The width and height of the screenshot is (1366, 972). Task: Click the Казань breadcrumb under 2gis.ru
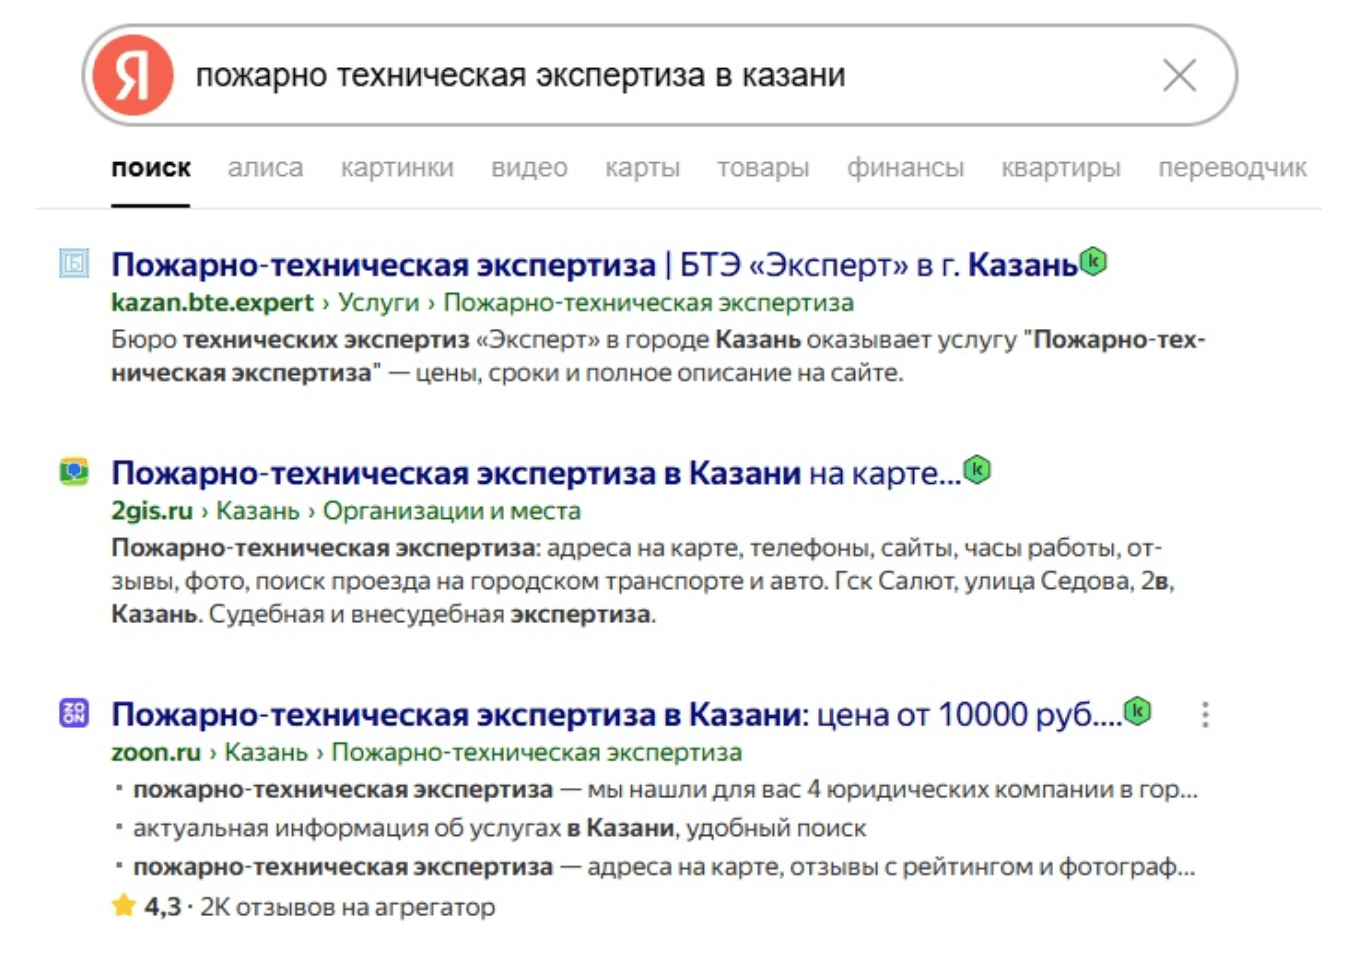coord(258,511)
